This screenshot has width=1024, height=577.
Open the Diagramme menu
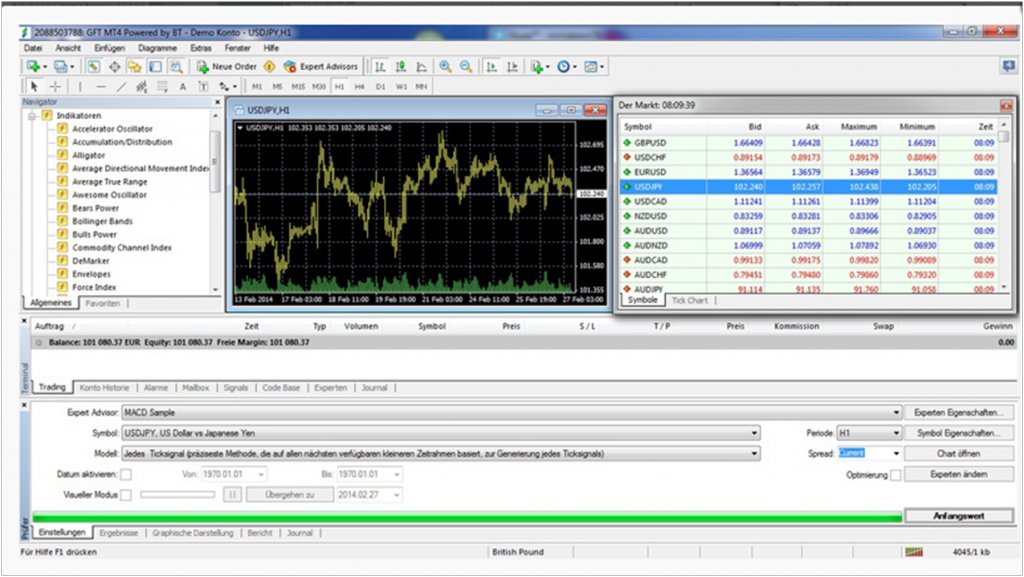tap(157, 48)
